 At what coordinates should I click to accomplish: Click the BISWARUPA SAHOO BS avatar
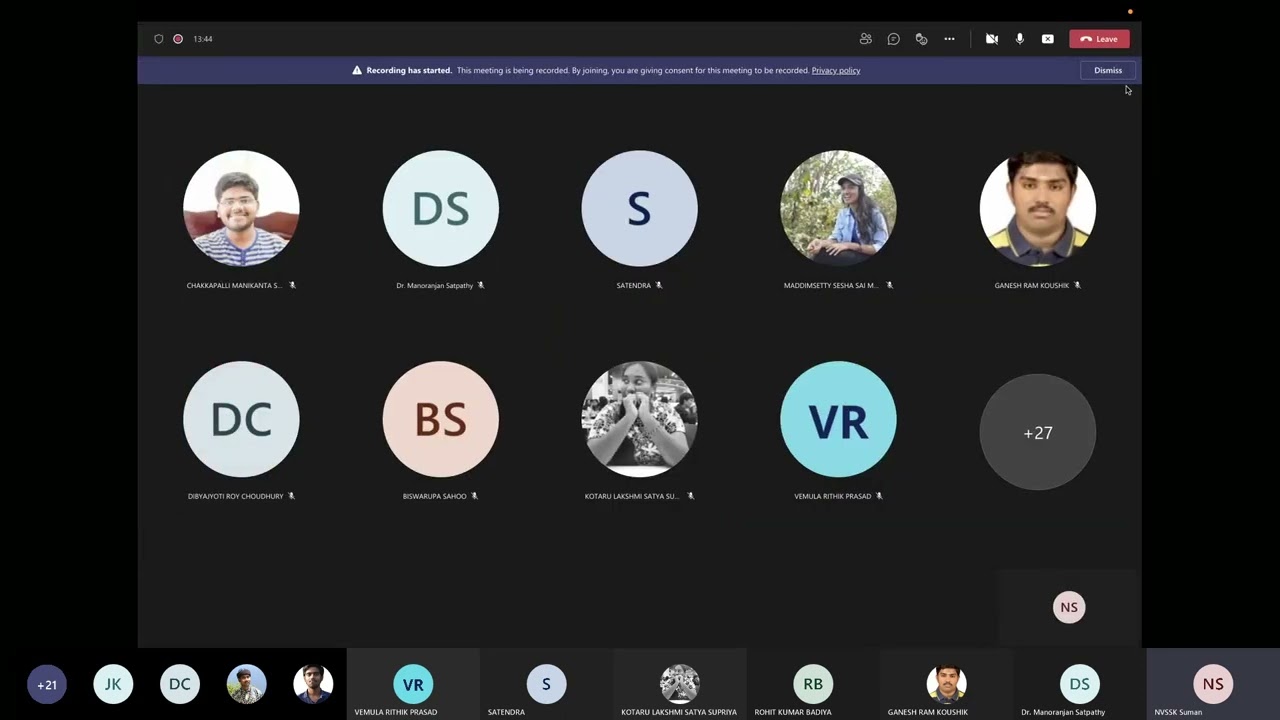[440, 420]
